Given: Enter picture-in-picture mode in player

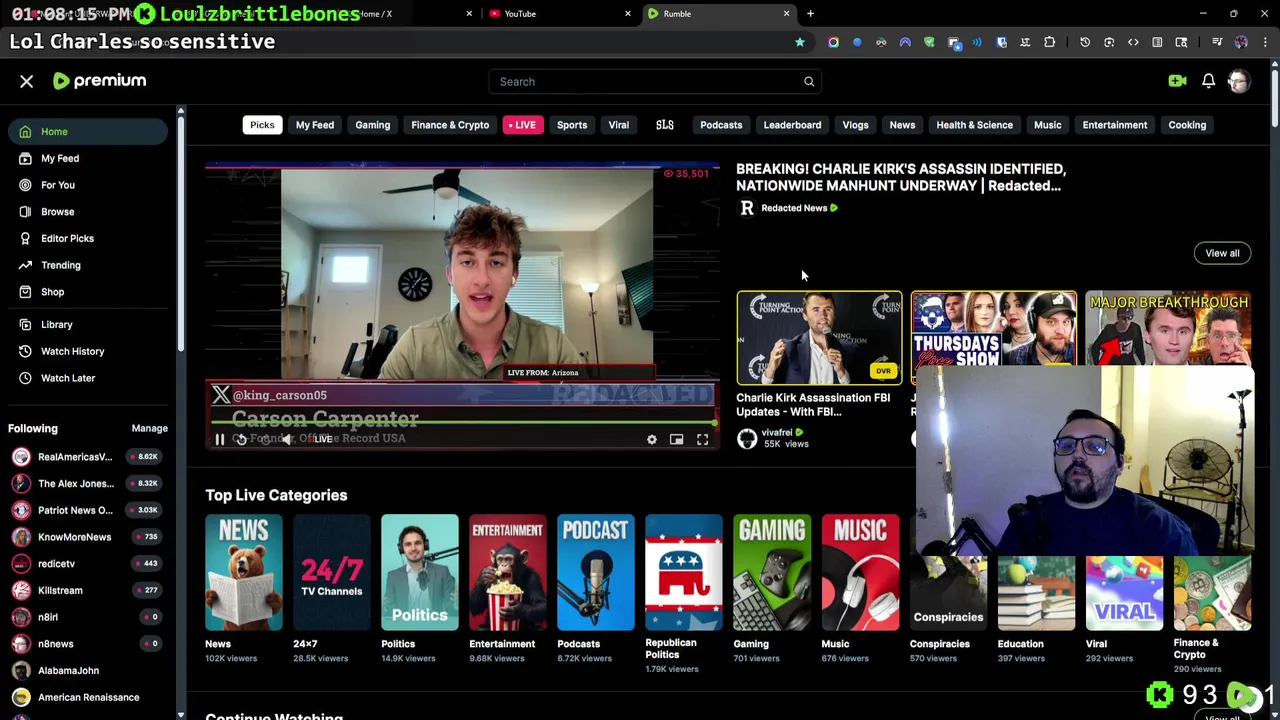Looking at the screenshot, I should (677, 439).
